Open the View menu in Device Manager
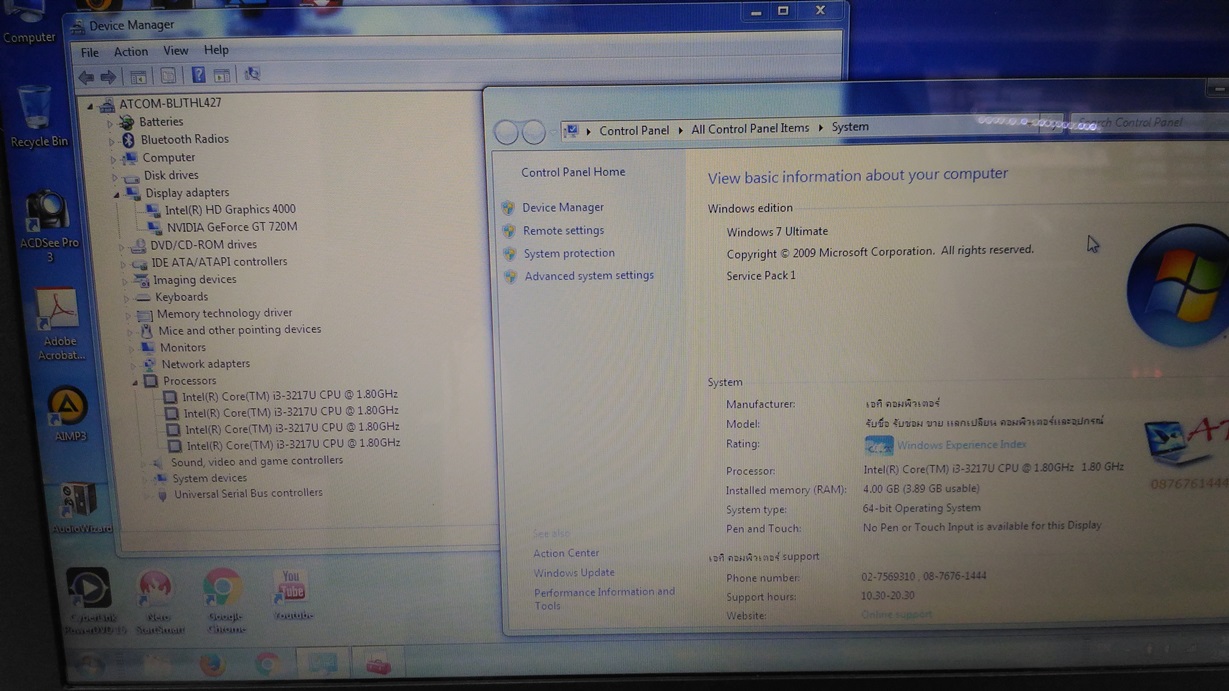This screenshot has width=1229, height=691. tap(176, 50)
